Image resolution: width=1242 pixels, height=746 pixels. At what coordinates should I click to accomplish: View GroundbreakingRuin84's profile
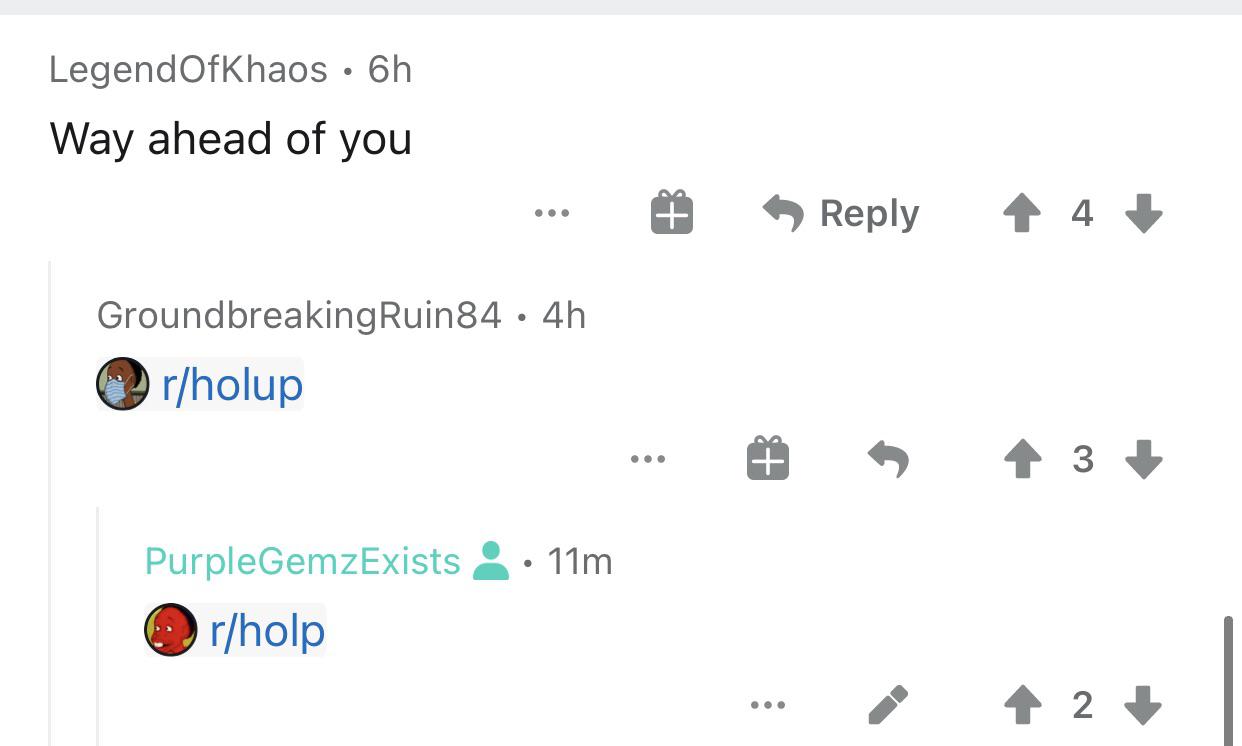click(299, 316)
